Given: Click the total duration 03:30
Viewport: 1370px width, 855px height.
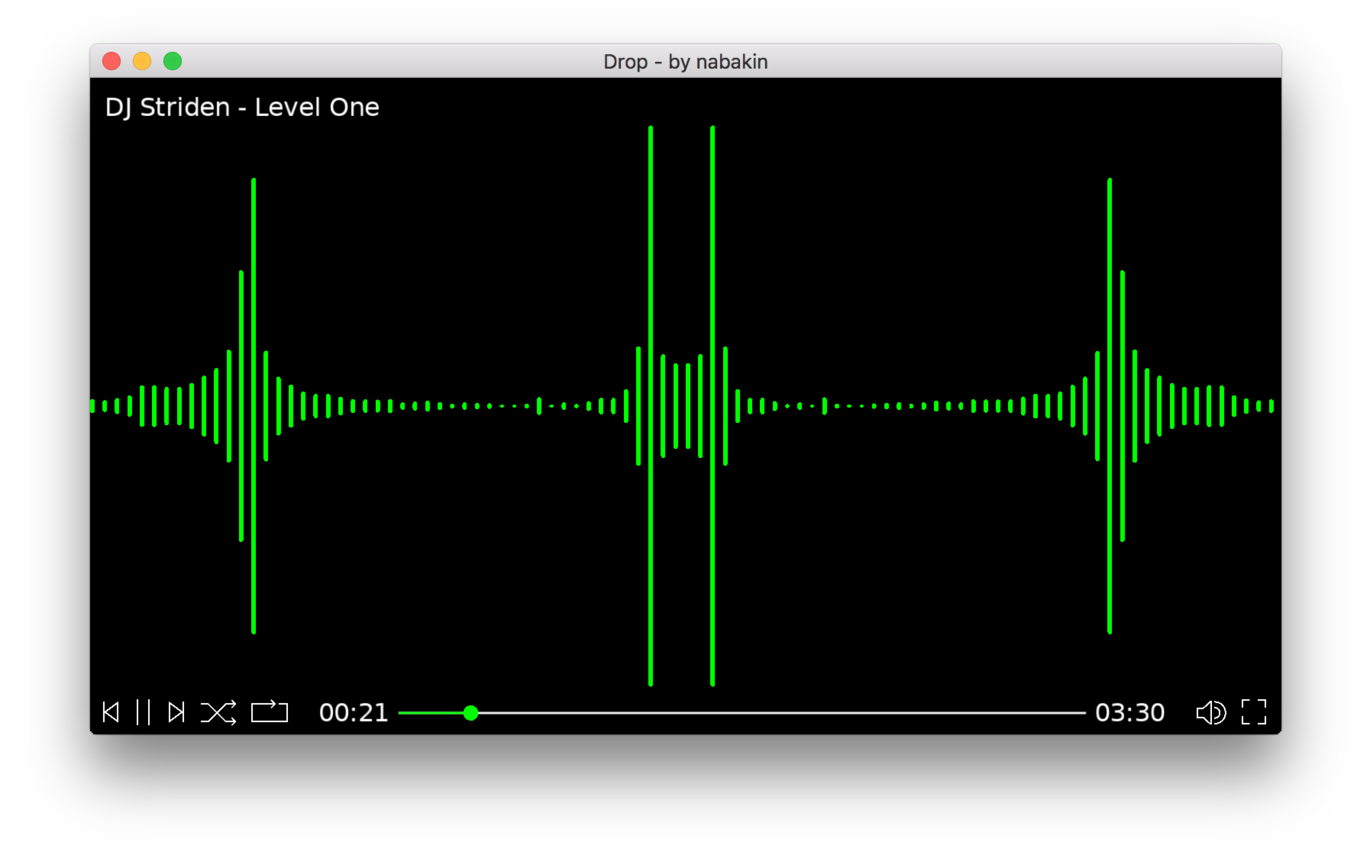Looking at the screenshot, I should click(1130, 713).
